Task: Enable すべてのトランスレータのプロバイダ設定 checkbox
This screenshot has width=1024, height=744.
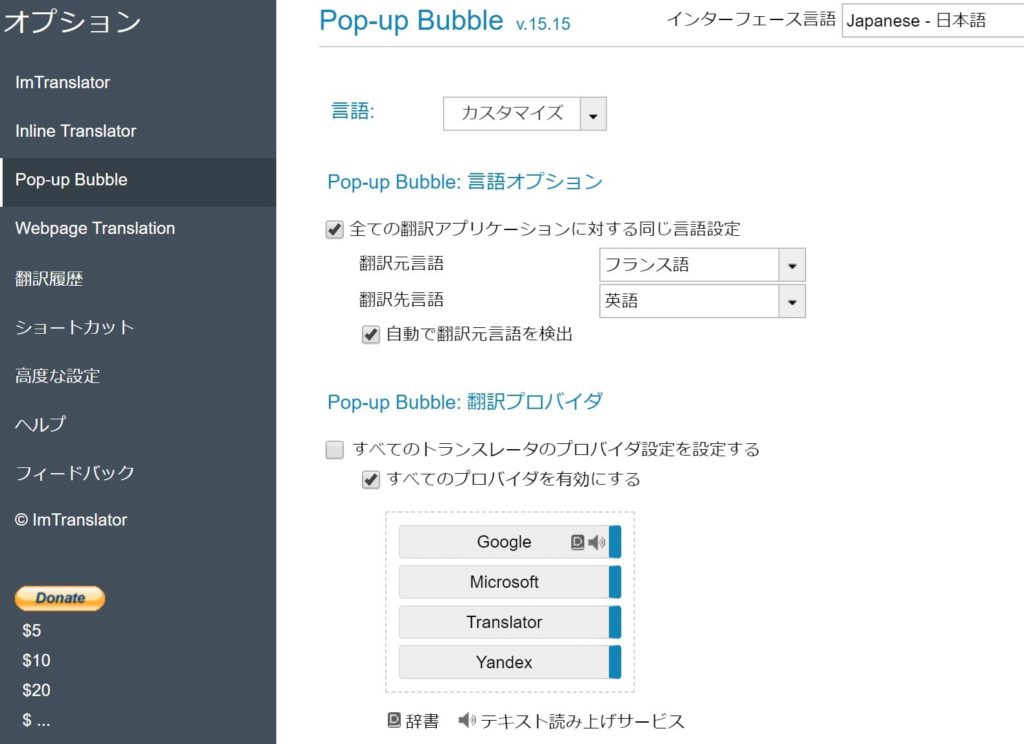Action: [x=335, y=449]
